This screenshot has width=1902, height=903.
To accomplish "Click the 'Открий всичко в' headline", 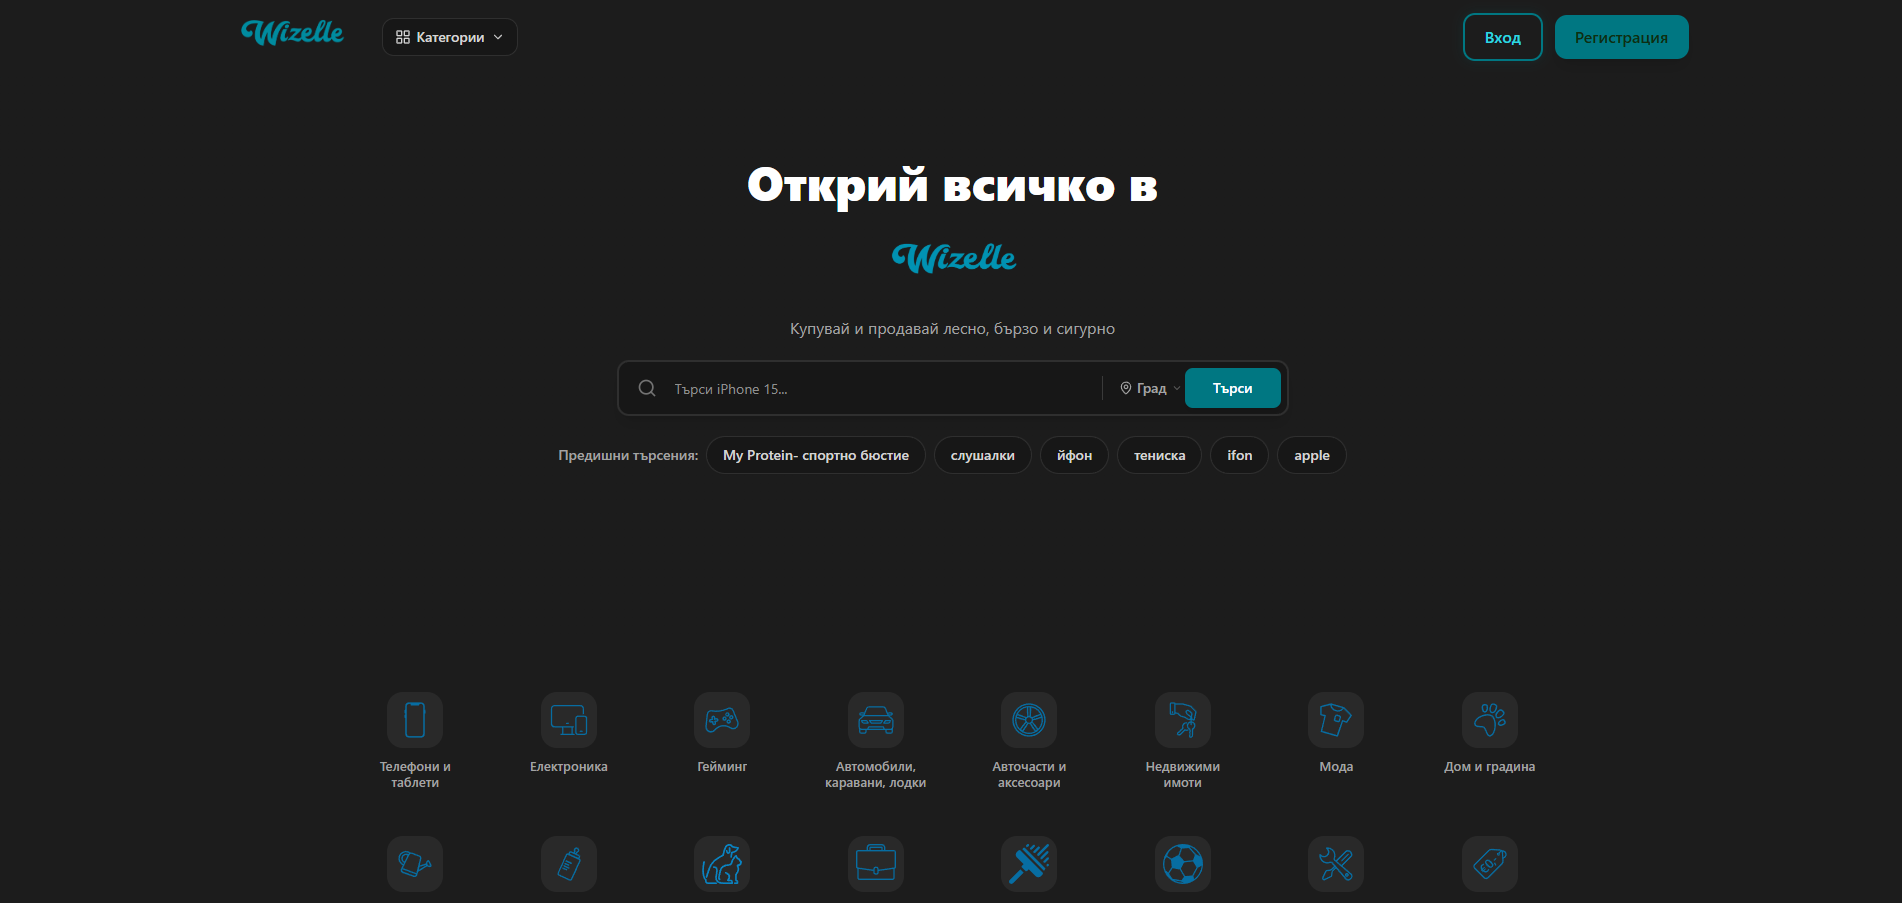I will tap(952, 186).
